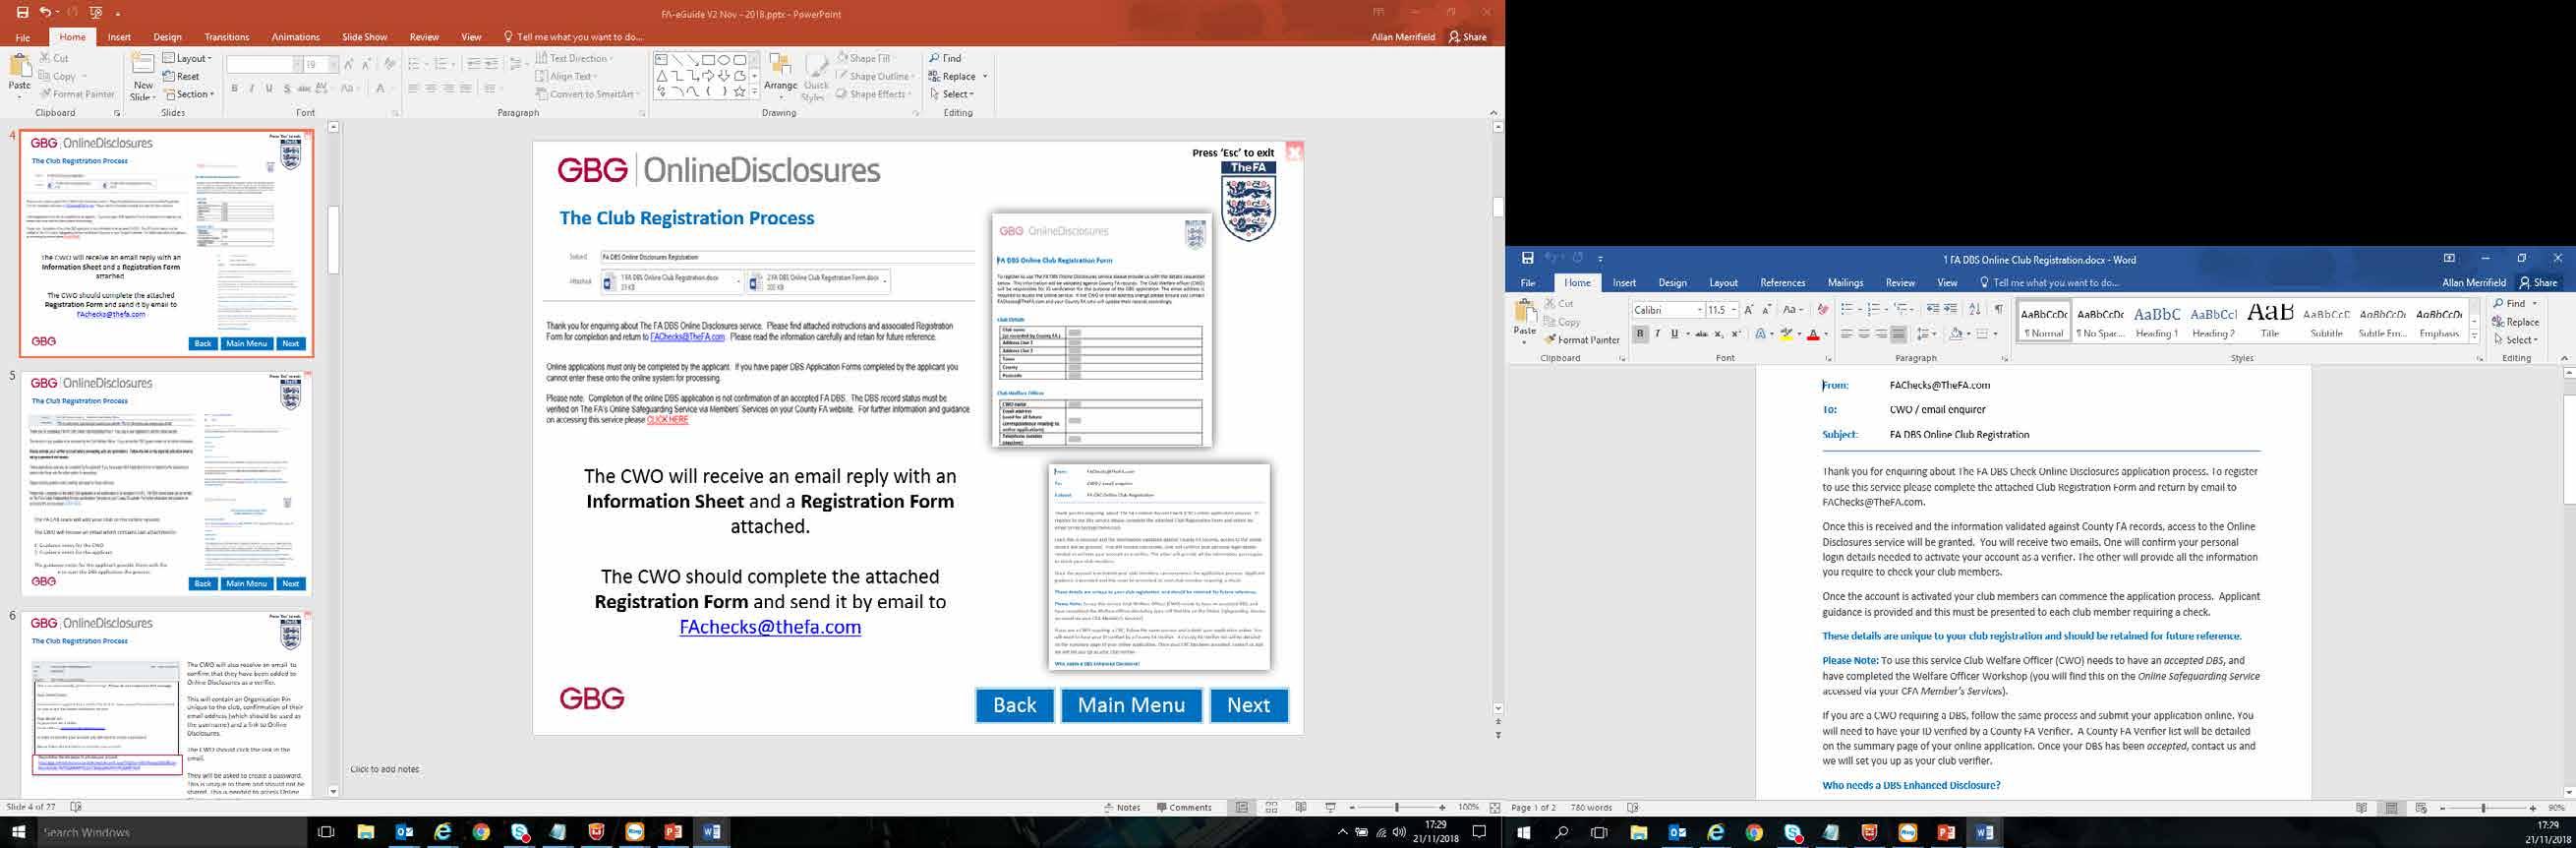Image resolution: width=2576 pixels, height=848 pixels.
Task: Click the Sort icon in Word's Paragraph group
Action: (x=1974, y=310)
